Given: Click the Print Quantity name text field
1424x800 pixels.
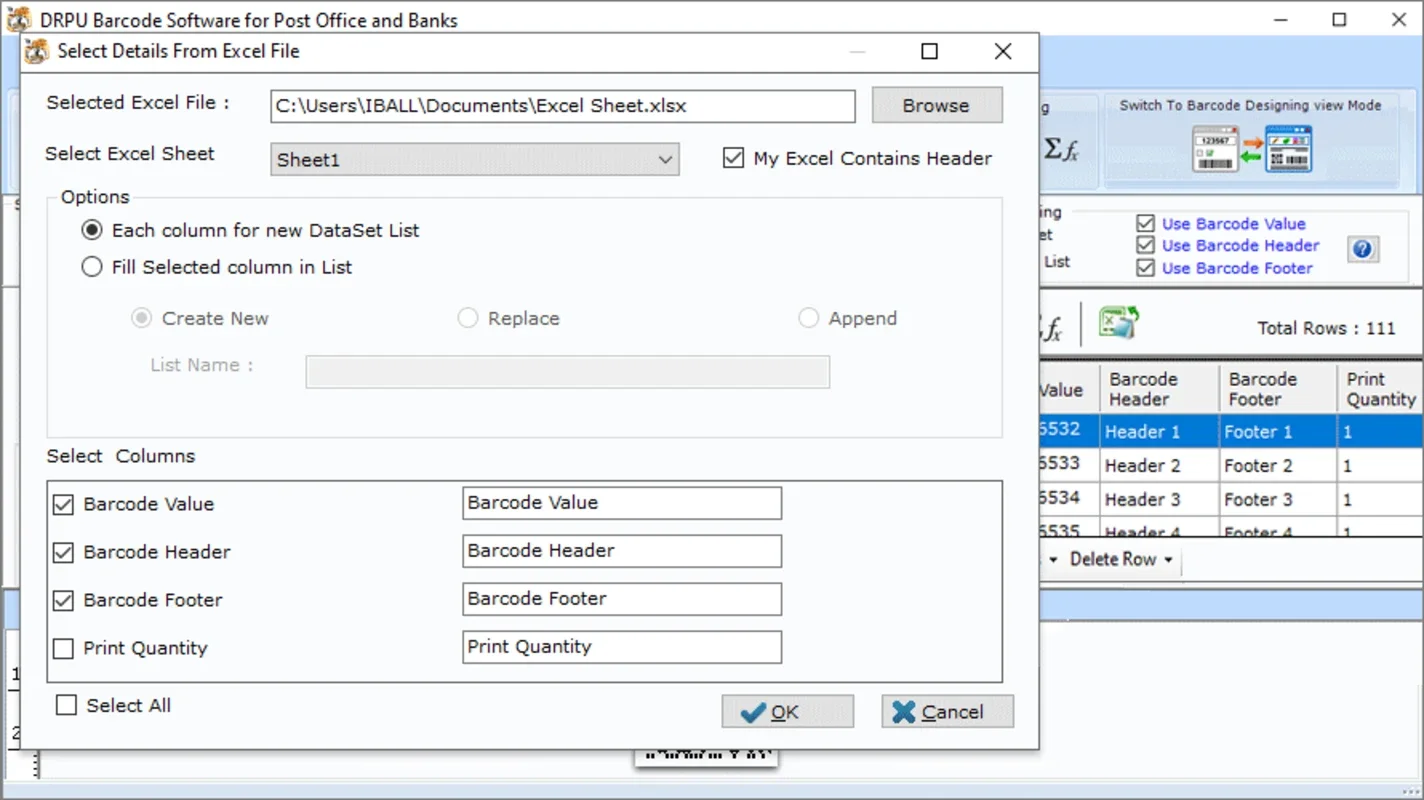Looking at the screenshot, I should tap(622, 647).
